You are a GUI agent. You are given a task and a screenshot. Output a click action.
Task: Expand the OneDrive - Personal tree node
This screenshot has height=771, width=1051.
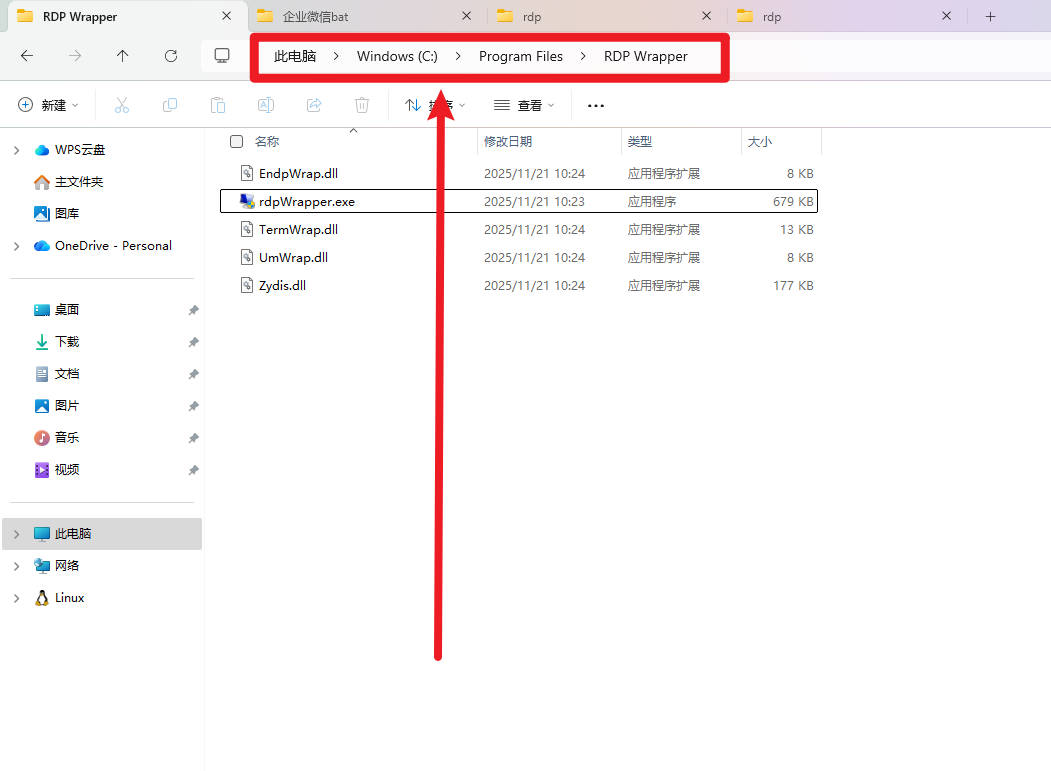17,246
